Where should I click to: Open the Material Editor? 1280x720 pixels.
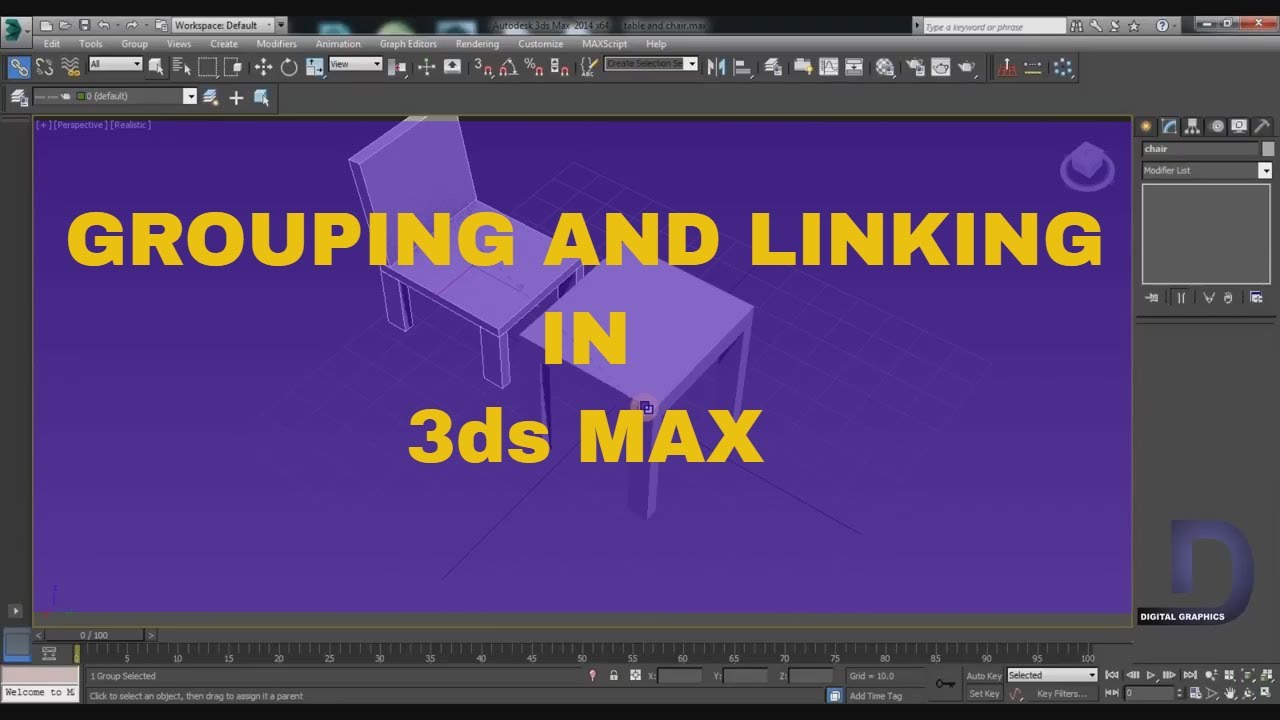[x=885, y=67]
